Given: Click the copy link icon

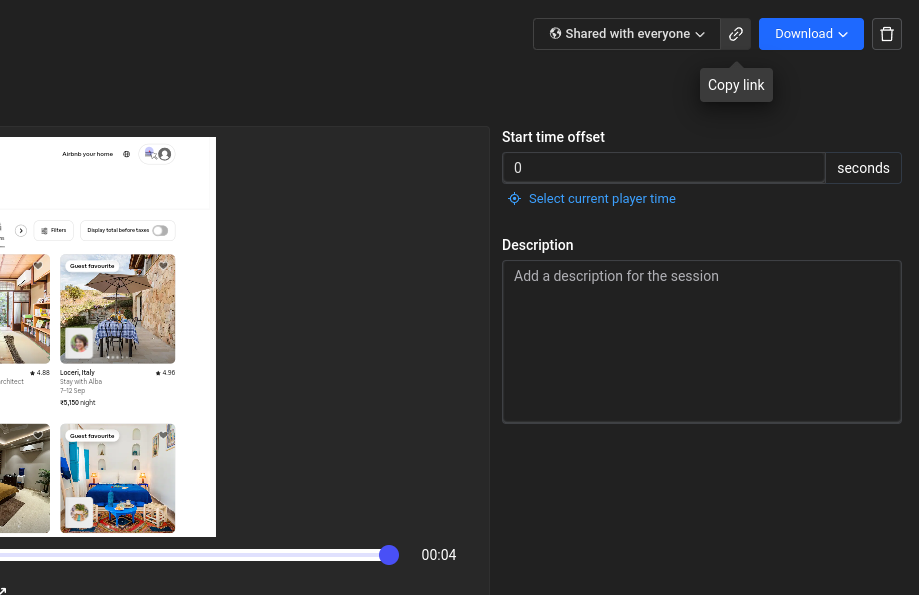Looking at the screenshot, I should (x=736, y=34).
